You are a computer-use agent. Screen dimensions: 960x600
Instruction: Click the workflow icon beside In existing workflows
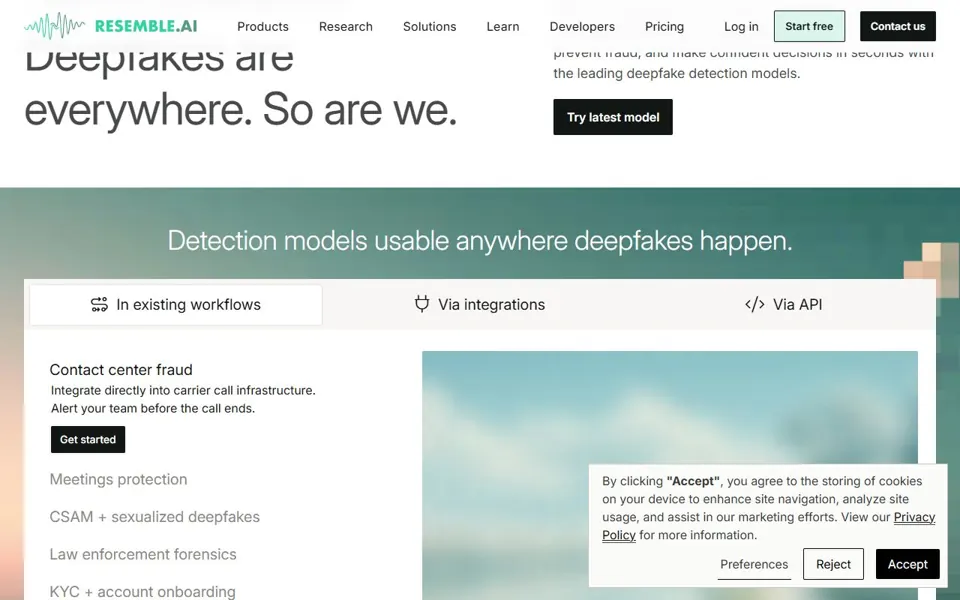point(99,304)
